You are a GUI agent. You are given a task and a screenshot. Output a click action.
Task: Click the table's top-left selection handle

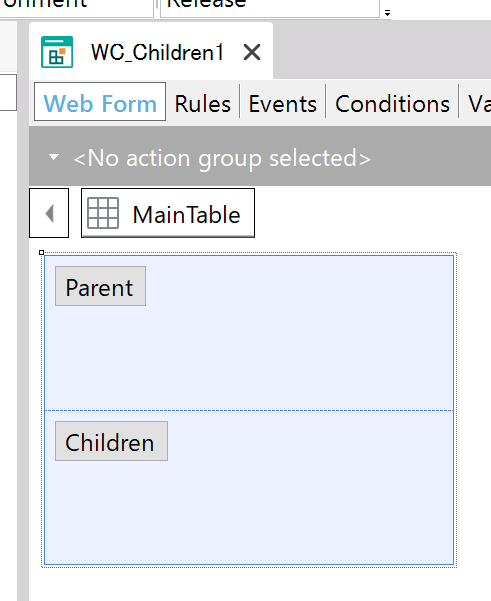point(41,252)
